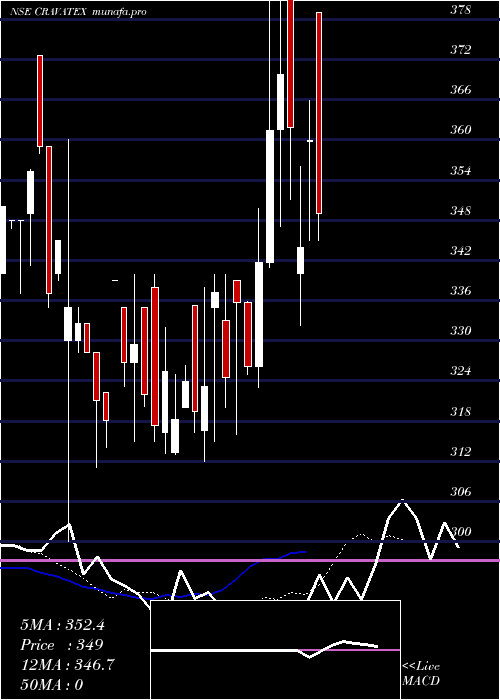This screenshot has width=500, height=700.
Task: Click the 330 price axis label
Action: tap(460, 331)
